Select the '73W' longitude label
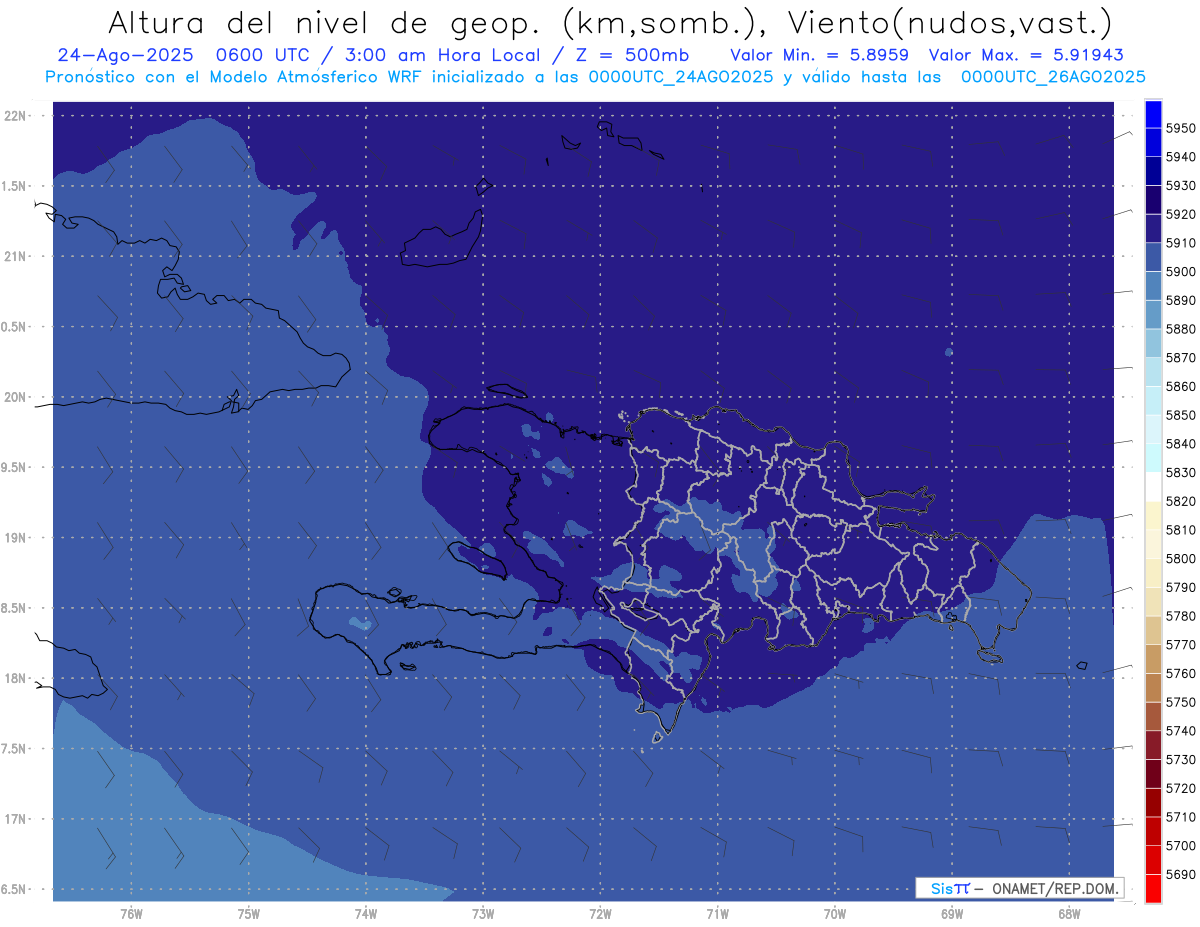This screenshot has height=927, width=1200. [483, 914]
